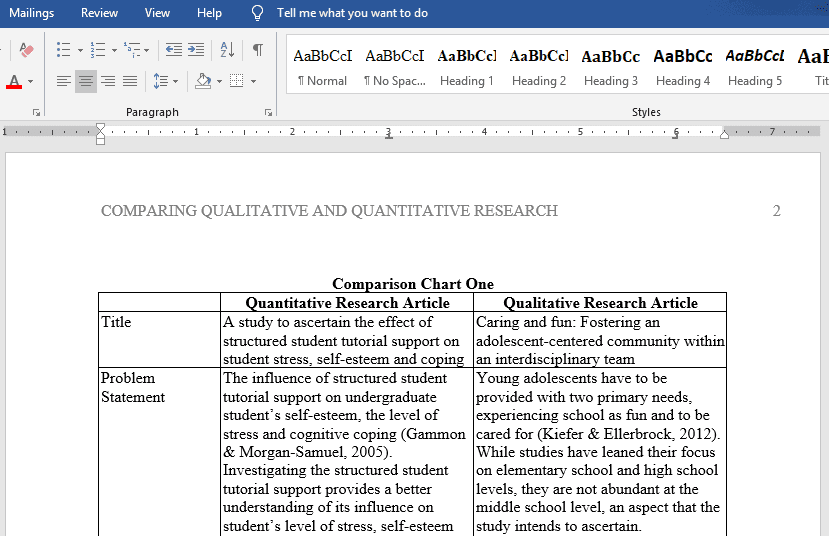
Task: Click the tab stop at 6 inches on ruler
Action: [676, 135]
